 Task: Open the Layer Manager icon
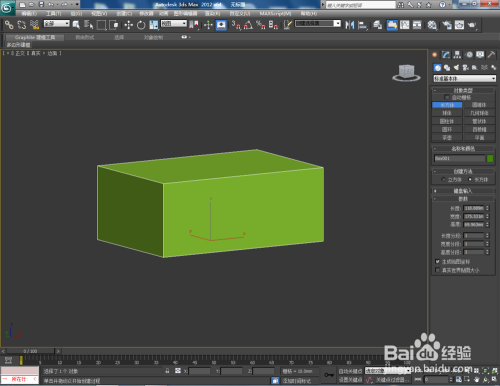coord(377,25)
